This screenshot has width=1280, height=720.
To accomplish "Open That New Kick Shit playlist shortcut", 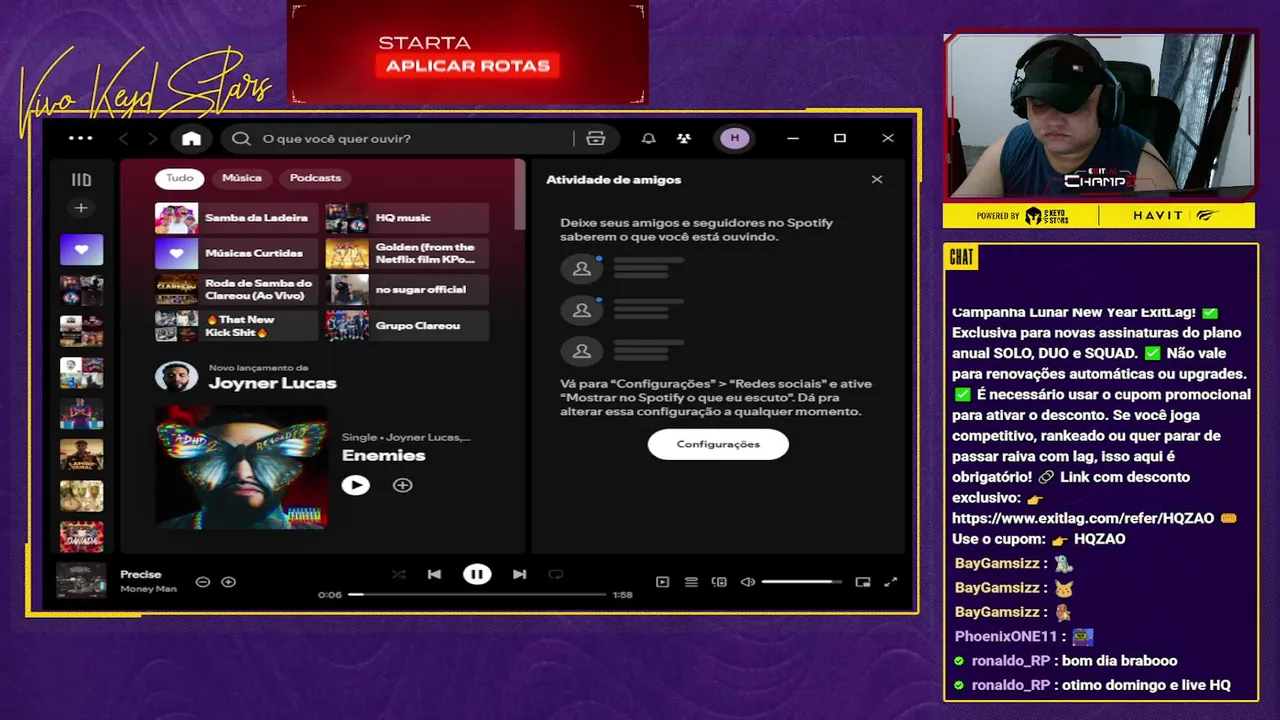I will tap(236, 326).
